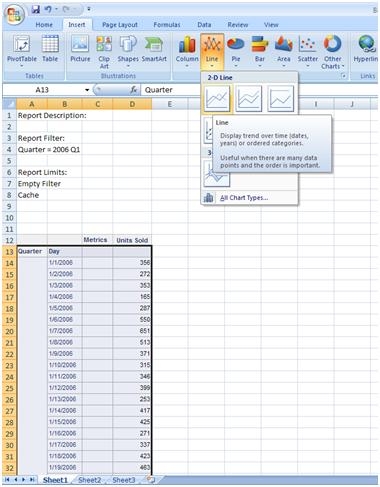
Task: Click the formula bar containing Quarter
Action: [171, 90]
